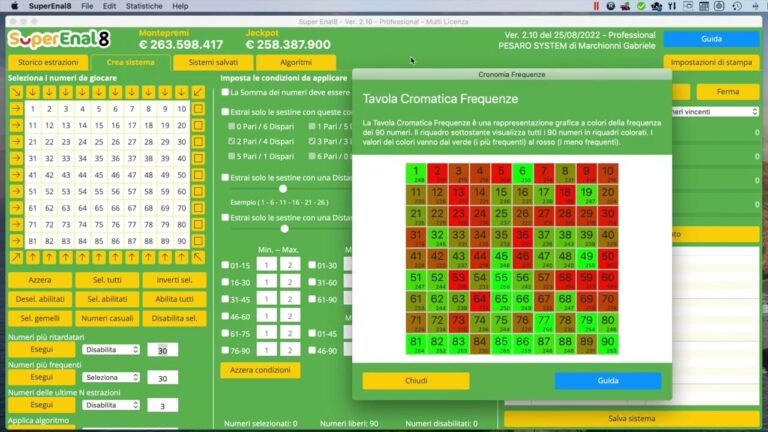Open the Algoritmi tab
The image size is (768, 432).
point(296,63)
